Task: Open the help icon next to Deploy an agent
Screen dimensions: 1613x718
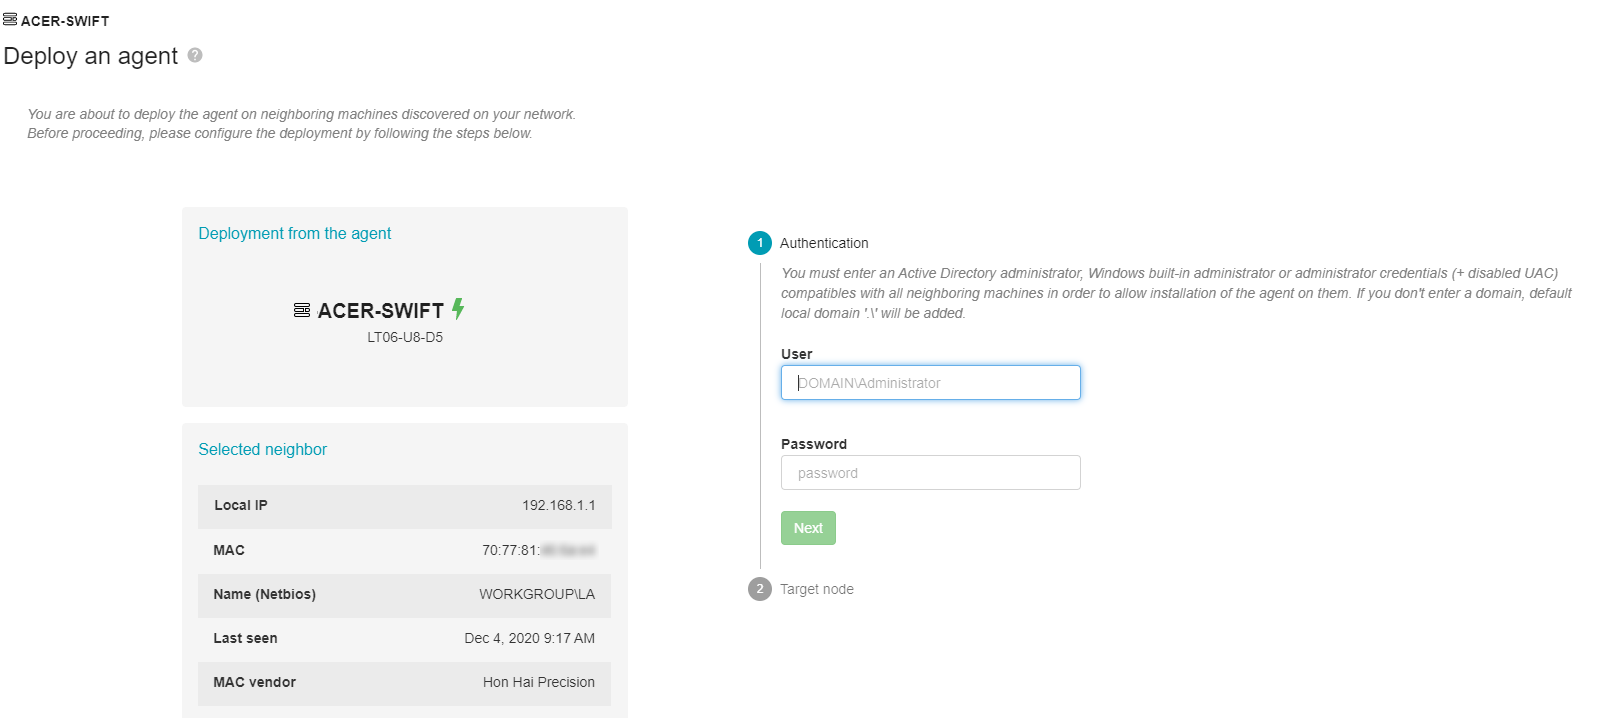Action: [x=196, y=57]
